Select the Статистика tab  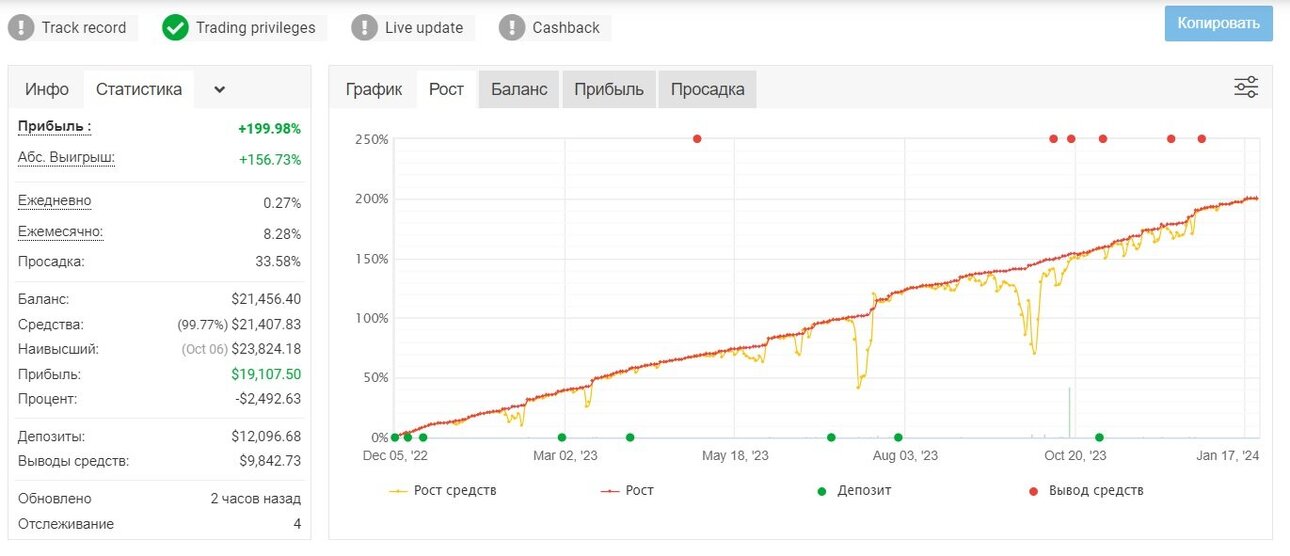pyautogui.click(x=139, y=89)
